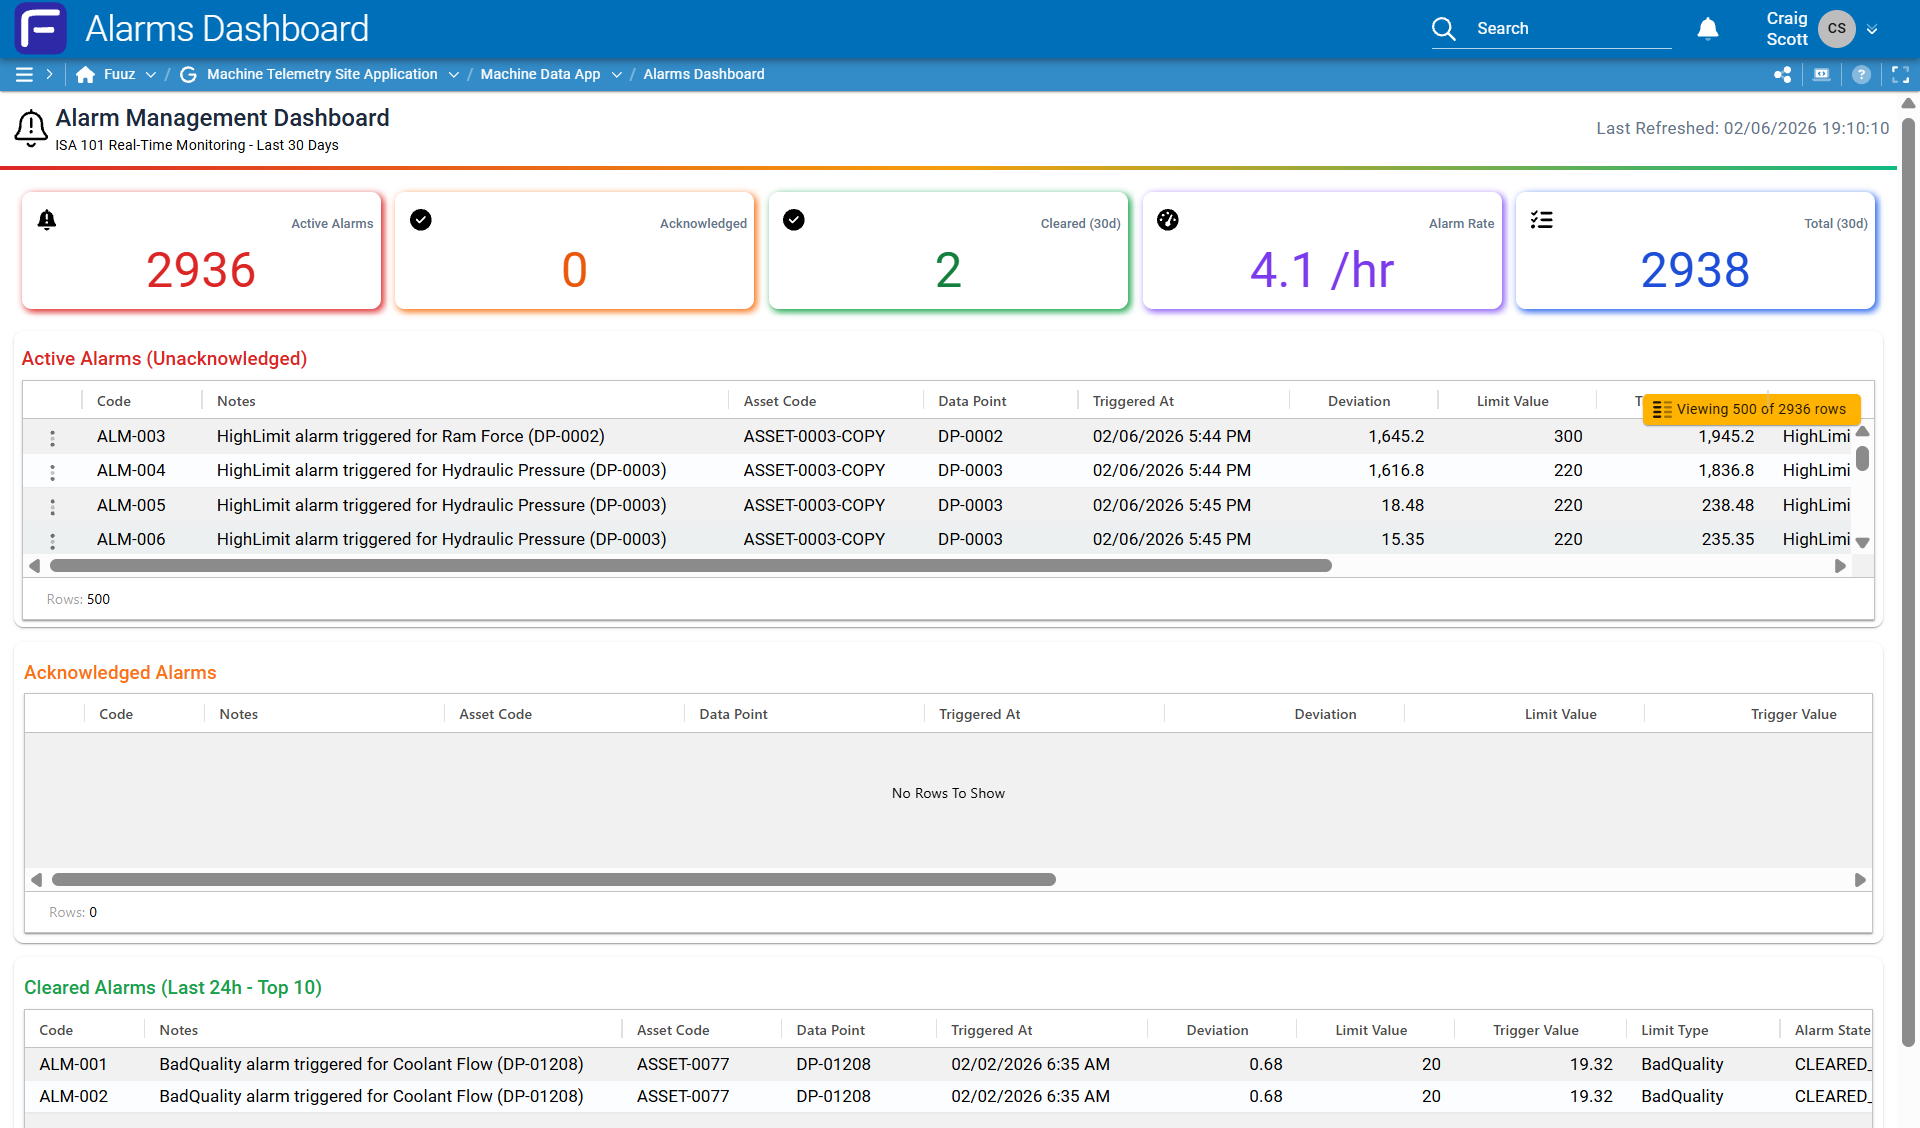This screenshot has width=1920, height=1128.
Task: Click the Fuuz breadcrumb link
Action: [120, 74]
